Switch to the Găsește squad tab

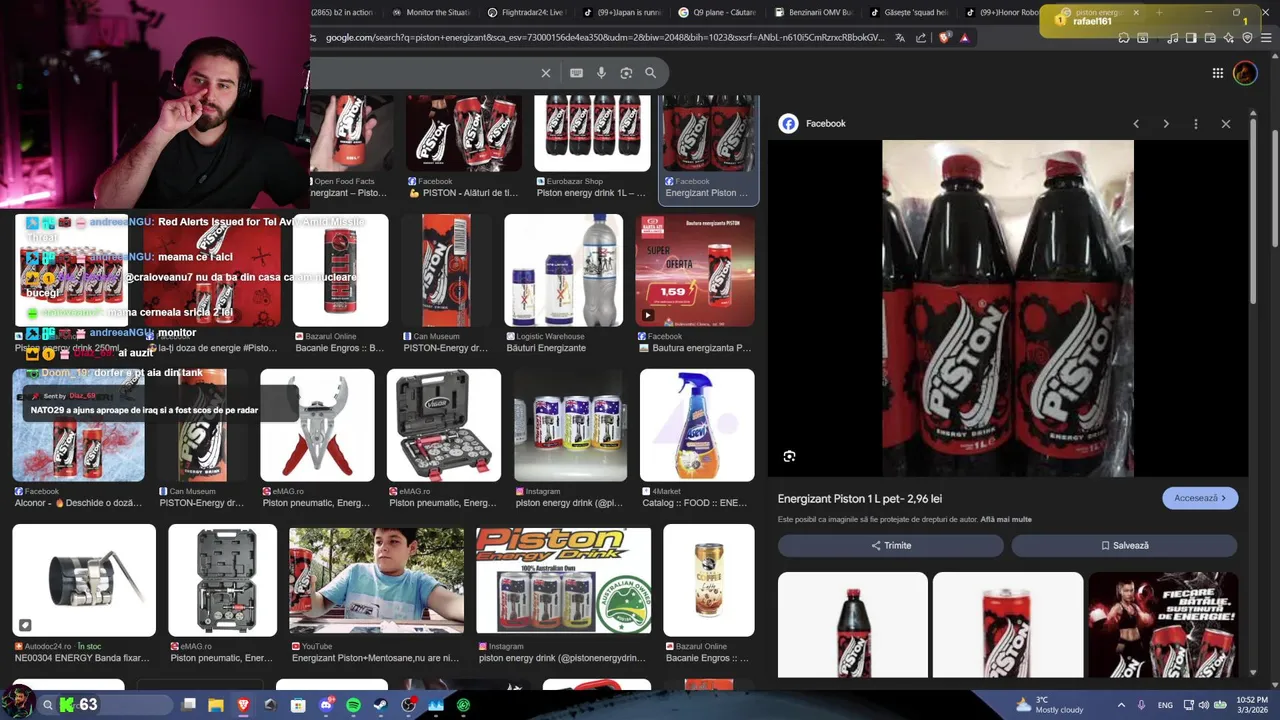pyautogui.click(x=909, y=13)
